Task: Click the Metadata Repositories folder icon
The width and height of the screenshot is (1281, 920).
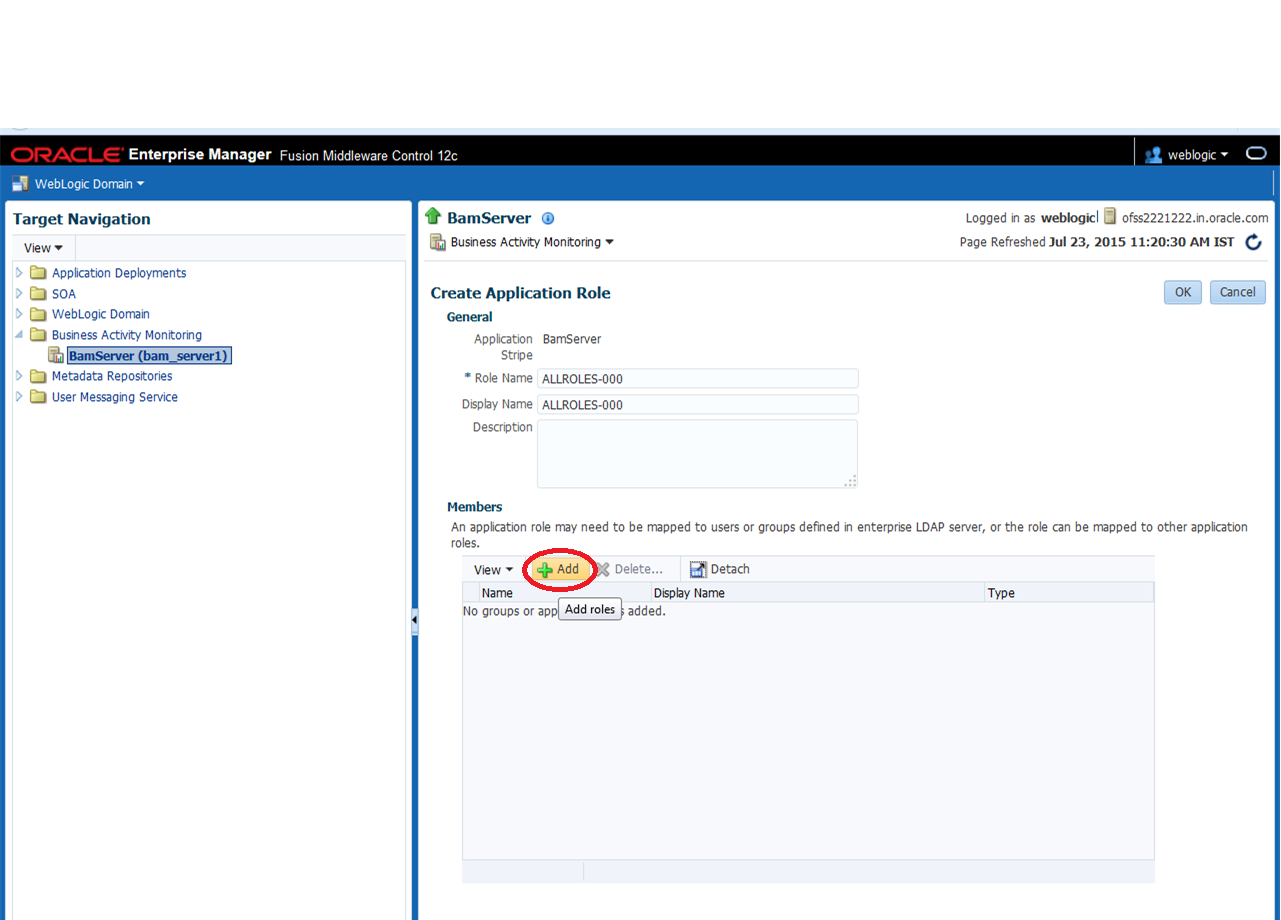Action: [x=38, y=376]
